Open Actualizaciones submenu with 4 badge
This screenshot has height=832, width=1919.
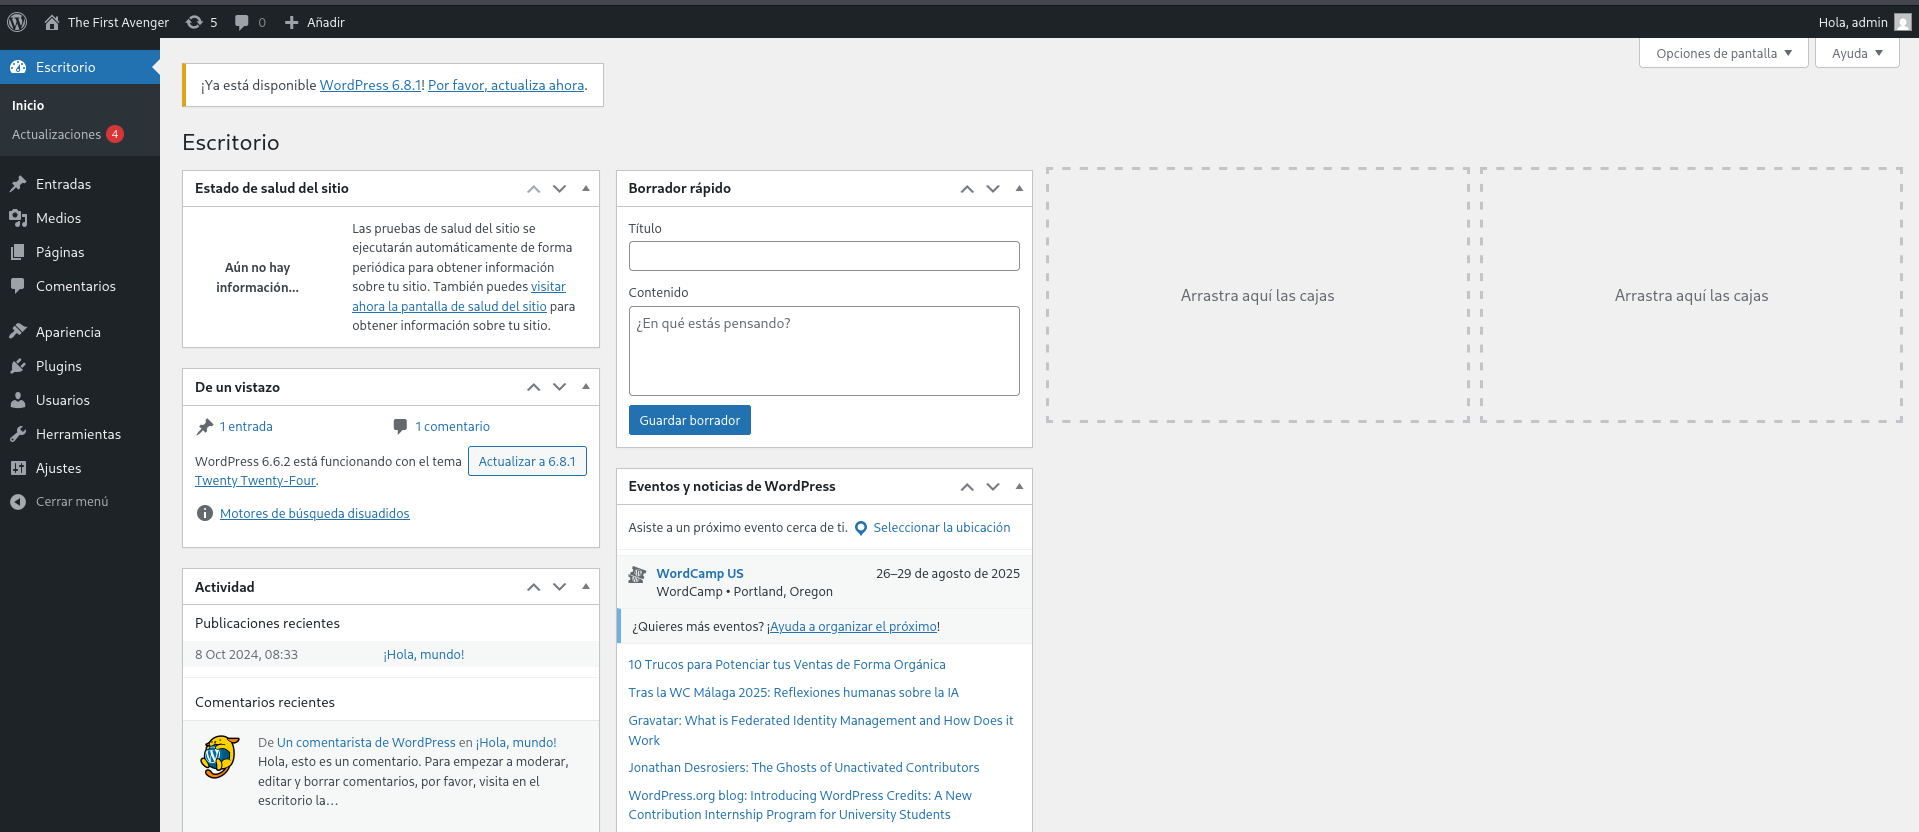68,134
